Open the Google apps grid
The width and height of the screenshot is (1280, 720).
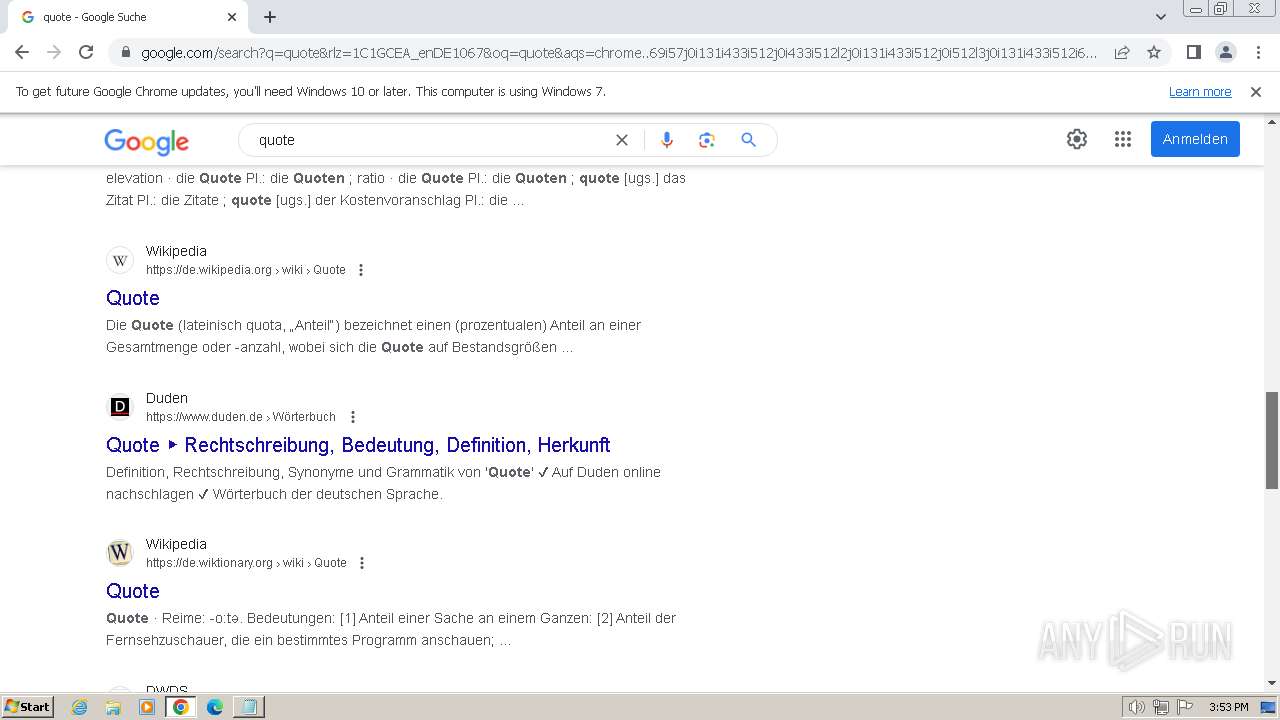pos(1123,139)
